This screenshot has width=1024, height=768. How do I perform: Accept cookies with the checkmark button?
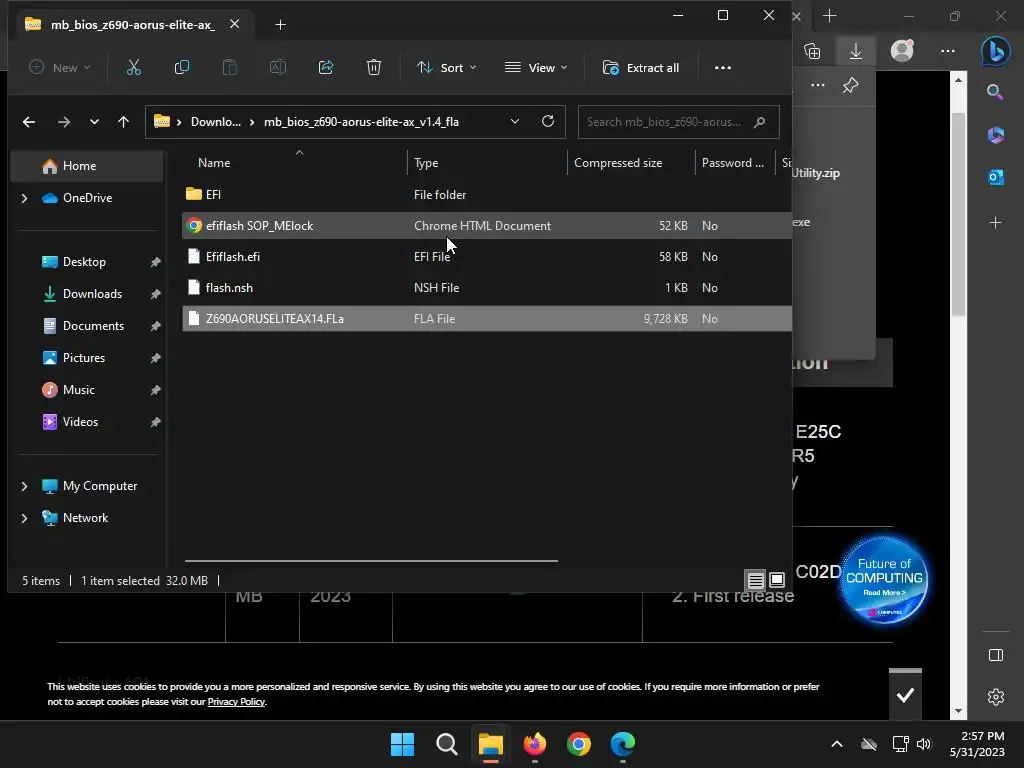tap(905, 696)
